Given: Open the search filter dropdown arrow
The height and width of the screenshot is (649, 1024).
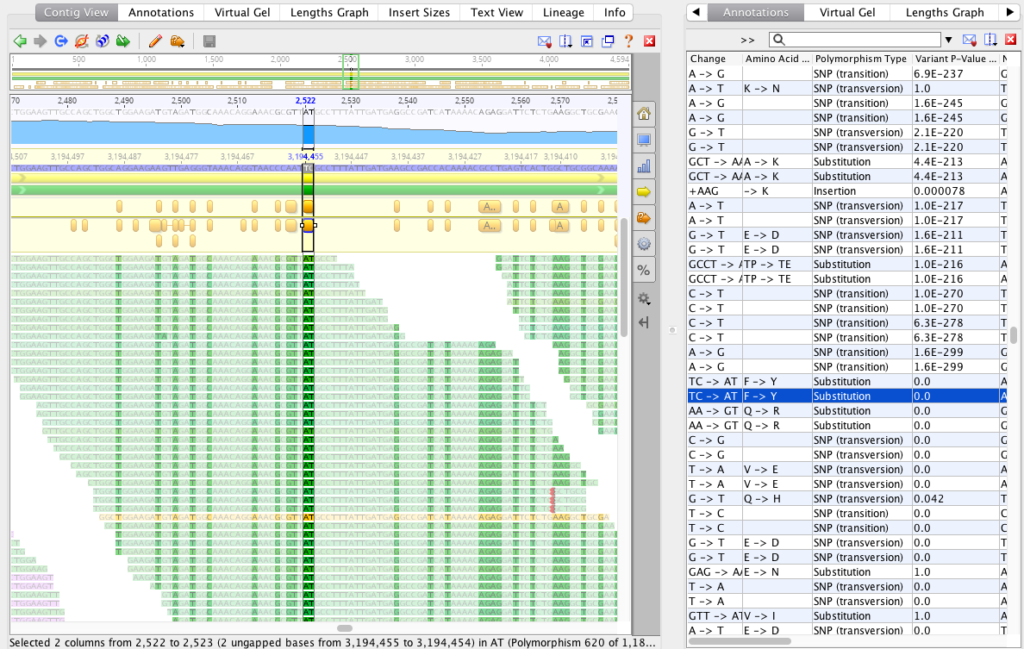Looking at the screenshot, I should [948, 39].
